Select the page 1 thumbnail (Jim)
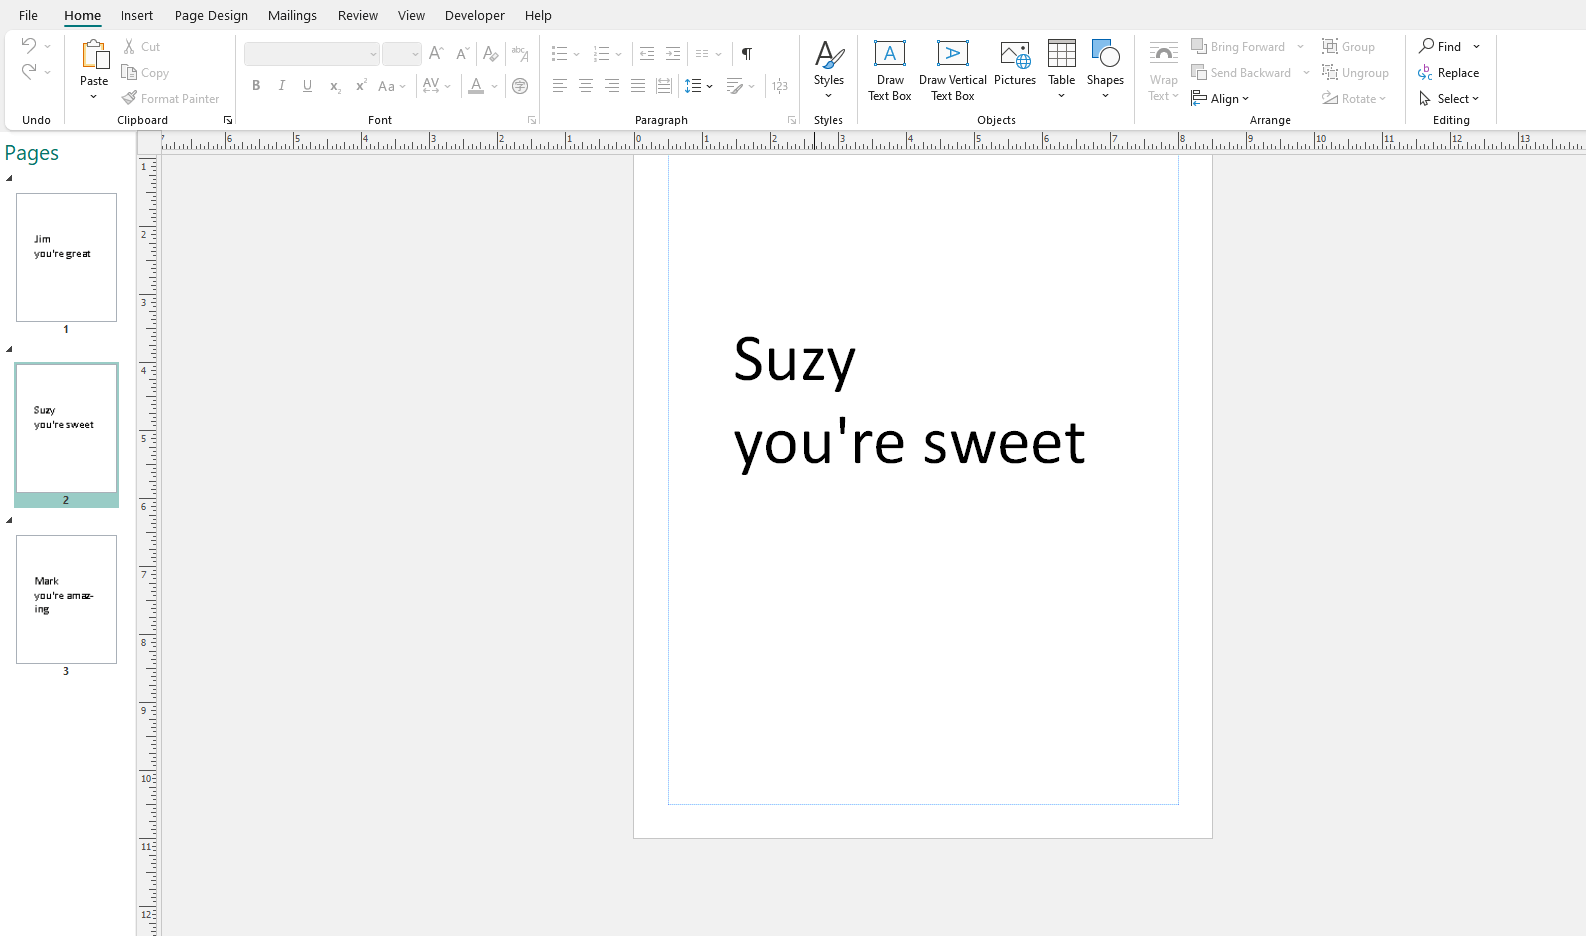1586x936 pixels. [x=66, y=257]
